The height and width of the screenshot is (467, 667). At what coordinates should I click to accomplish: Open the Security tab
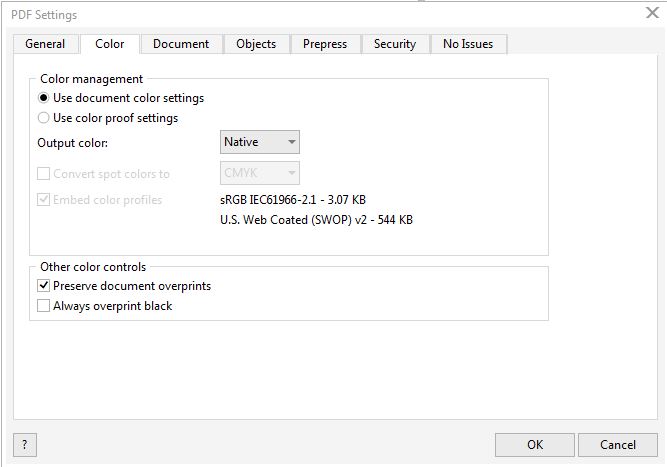coord(395,44)
